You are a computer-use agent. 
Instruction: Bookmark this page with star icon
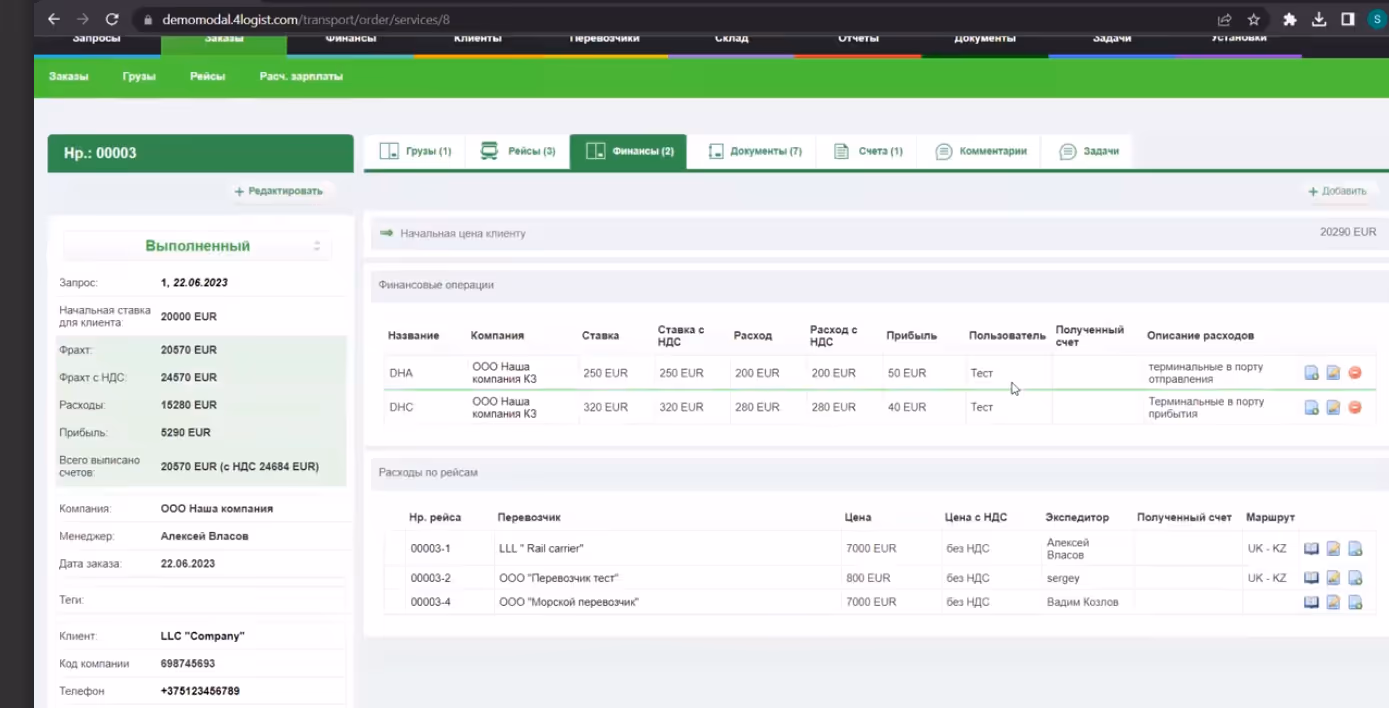1253,19
